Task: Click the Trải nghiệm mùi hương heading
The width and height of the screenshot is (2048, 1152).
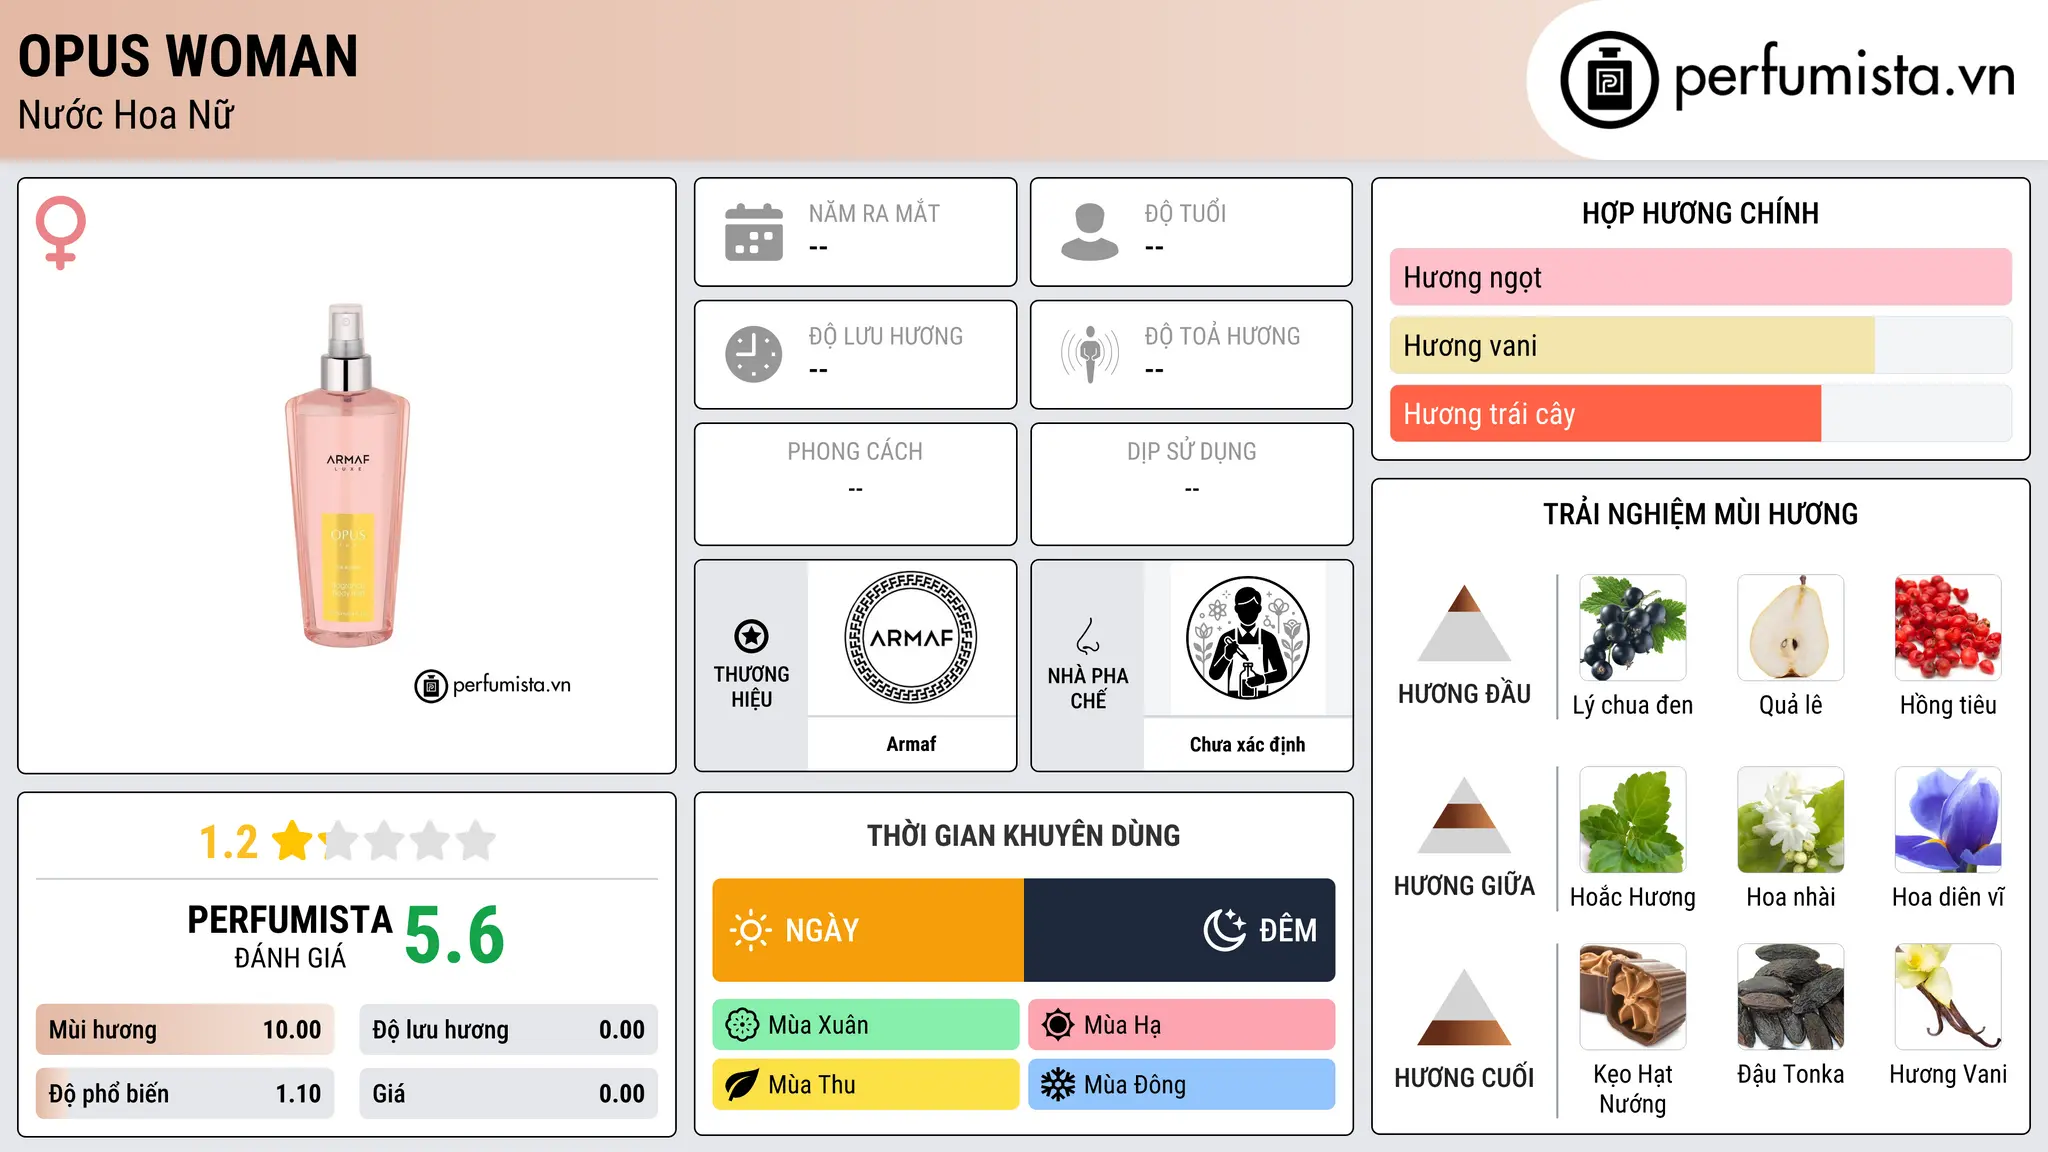Action: [x=1700, y=514]
